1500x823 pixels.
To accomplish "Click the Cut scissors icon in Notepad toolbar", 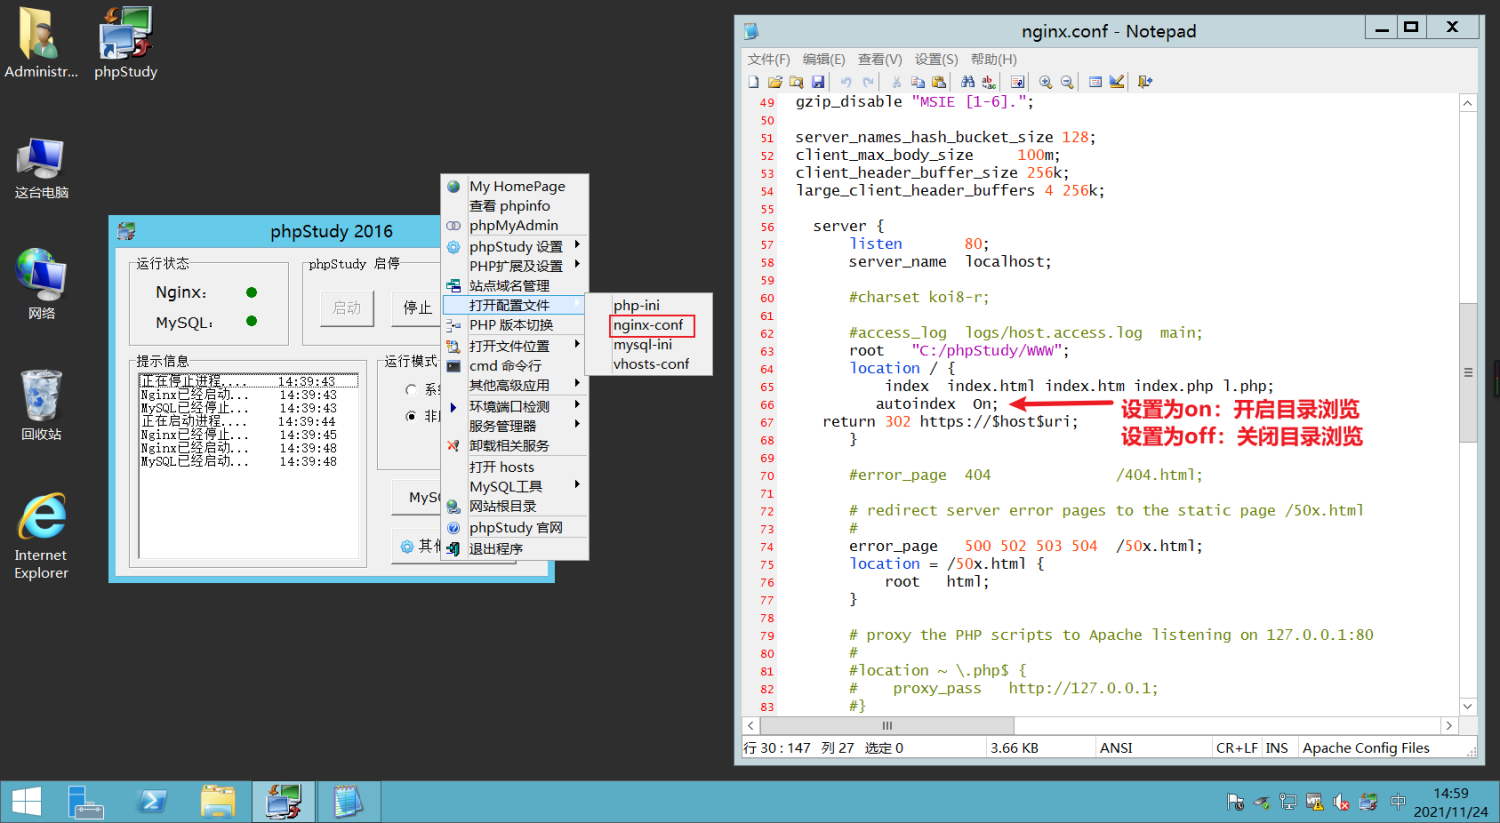I will 896,82.
